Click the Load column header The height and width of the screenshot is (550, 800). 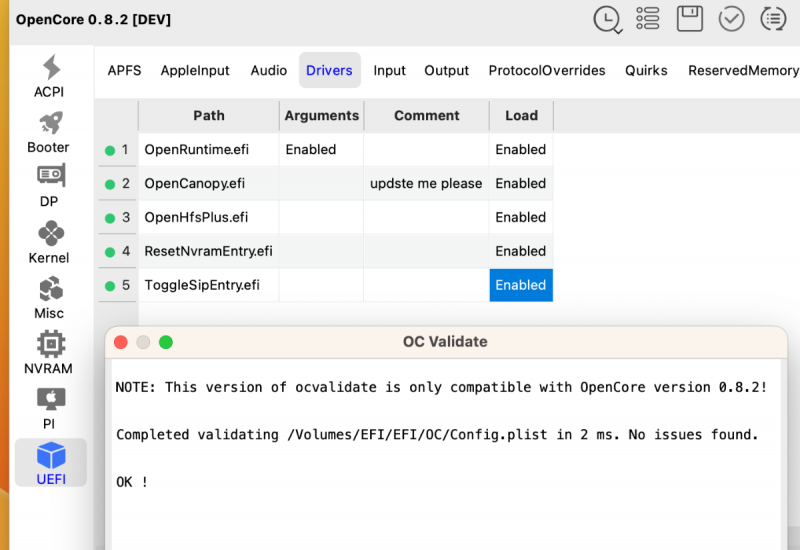520,116
